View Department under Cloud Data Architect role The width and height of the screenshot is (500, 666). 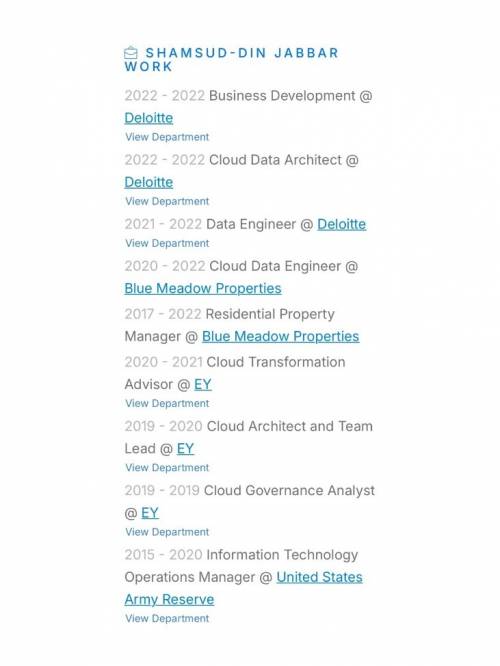click(x=167, y=201)
